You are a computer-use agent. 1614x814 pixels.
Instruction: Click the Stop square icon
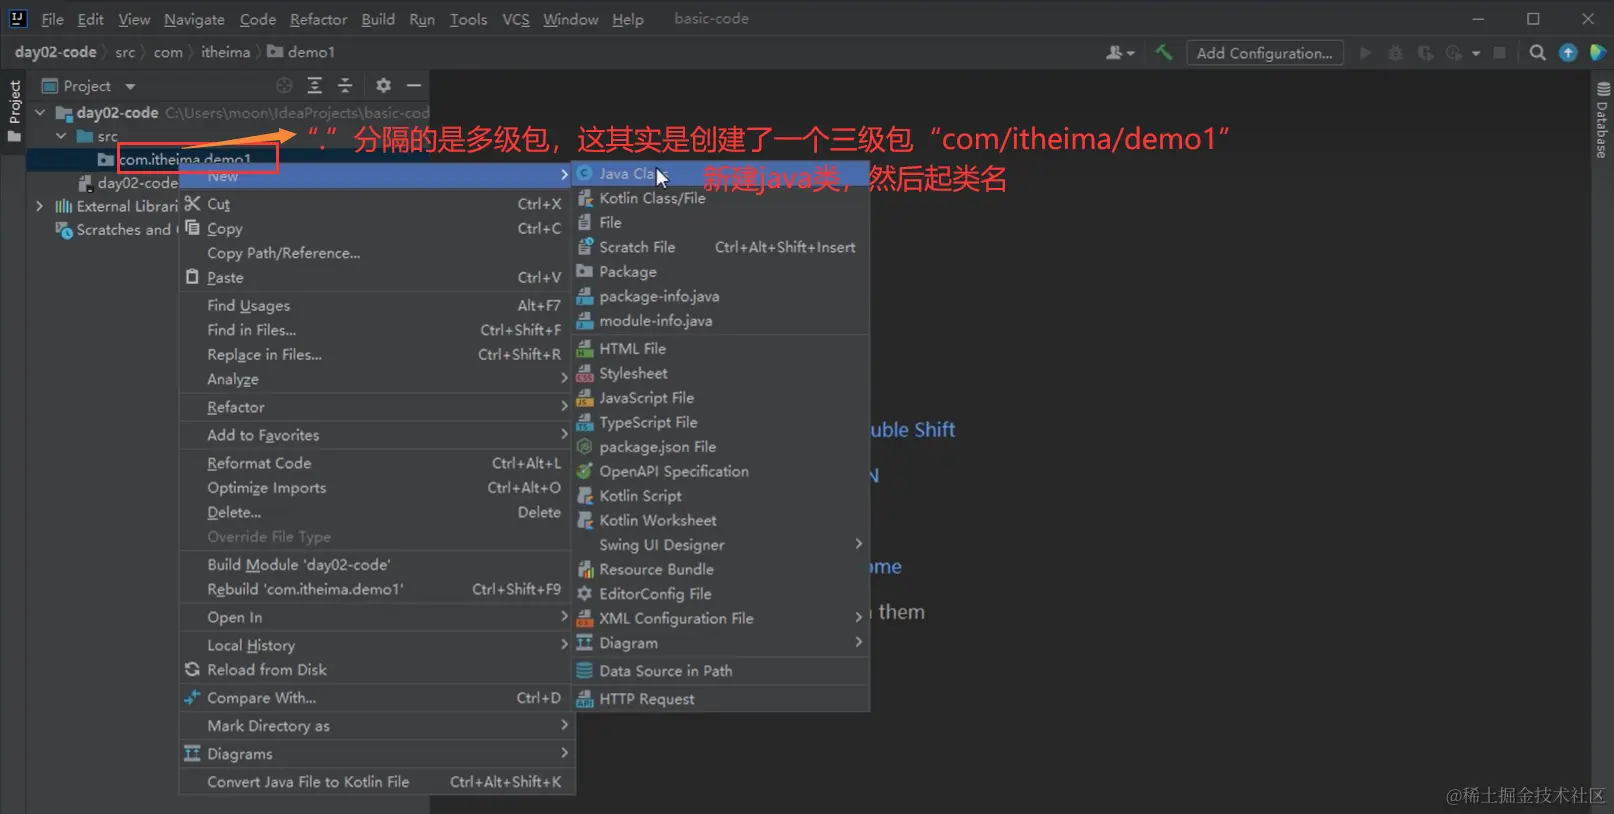click(1499, 53)
